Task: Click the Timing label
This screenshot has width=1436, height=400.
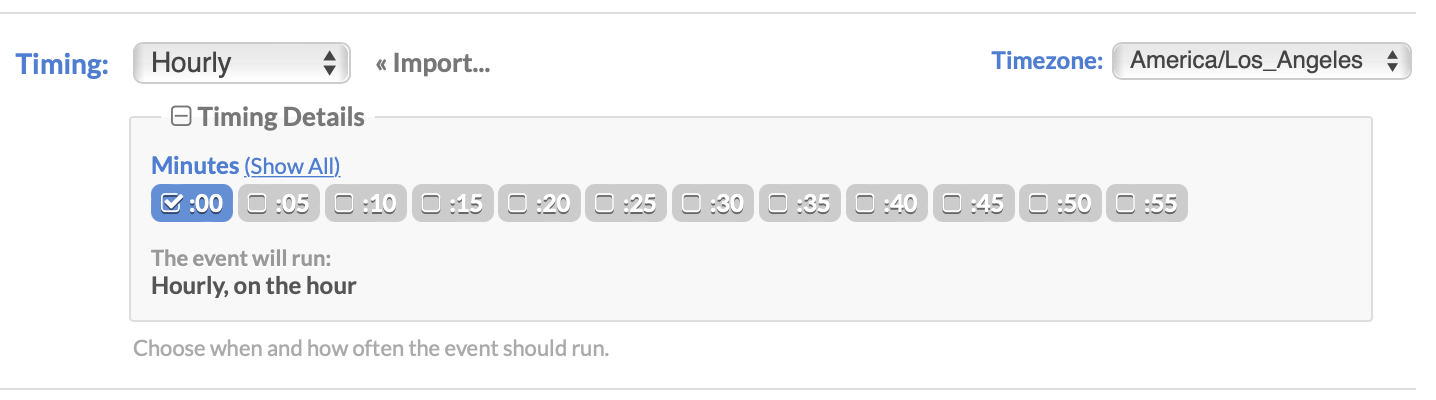Action: point(62,64)
